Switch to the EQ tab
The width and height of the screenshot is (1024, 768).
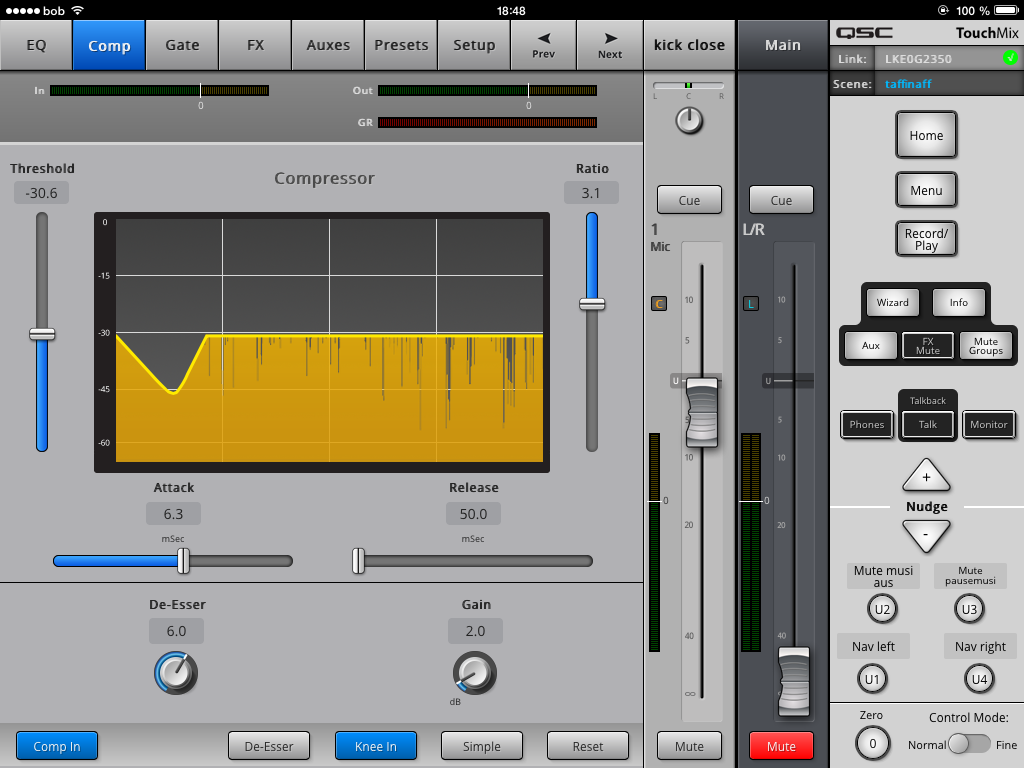click(37, 45)
